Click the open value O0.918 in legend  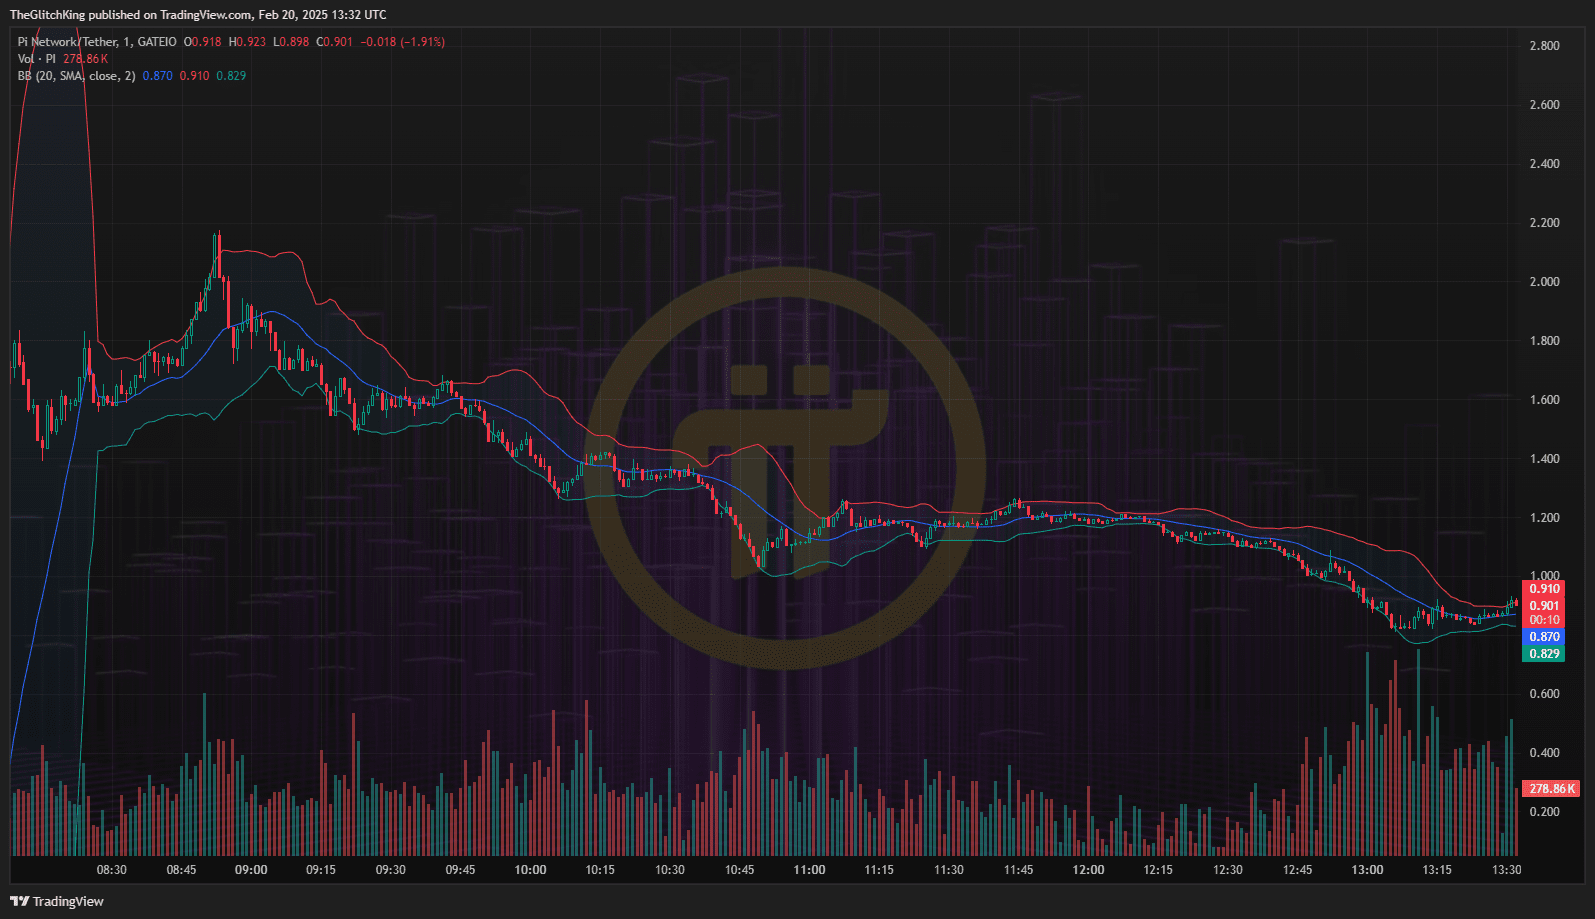(203, 42)
